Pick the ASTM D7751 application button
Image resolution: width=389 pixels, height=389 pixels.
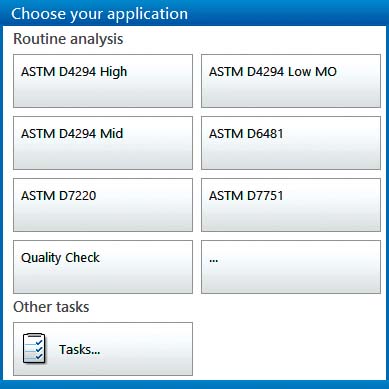pyautogui.click(x=291, y=205)
